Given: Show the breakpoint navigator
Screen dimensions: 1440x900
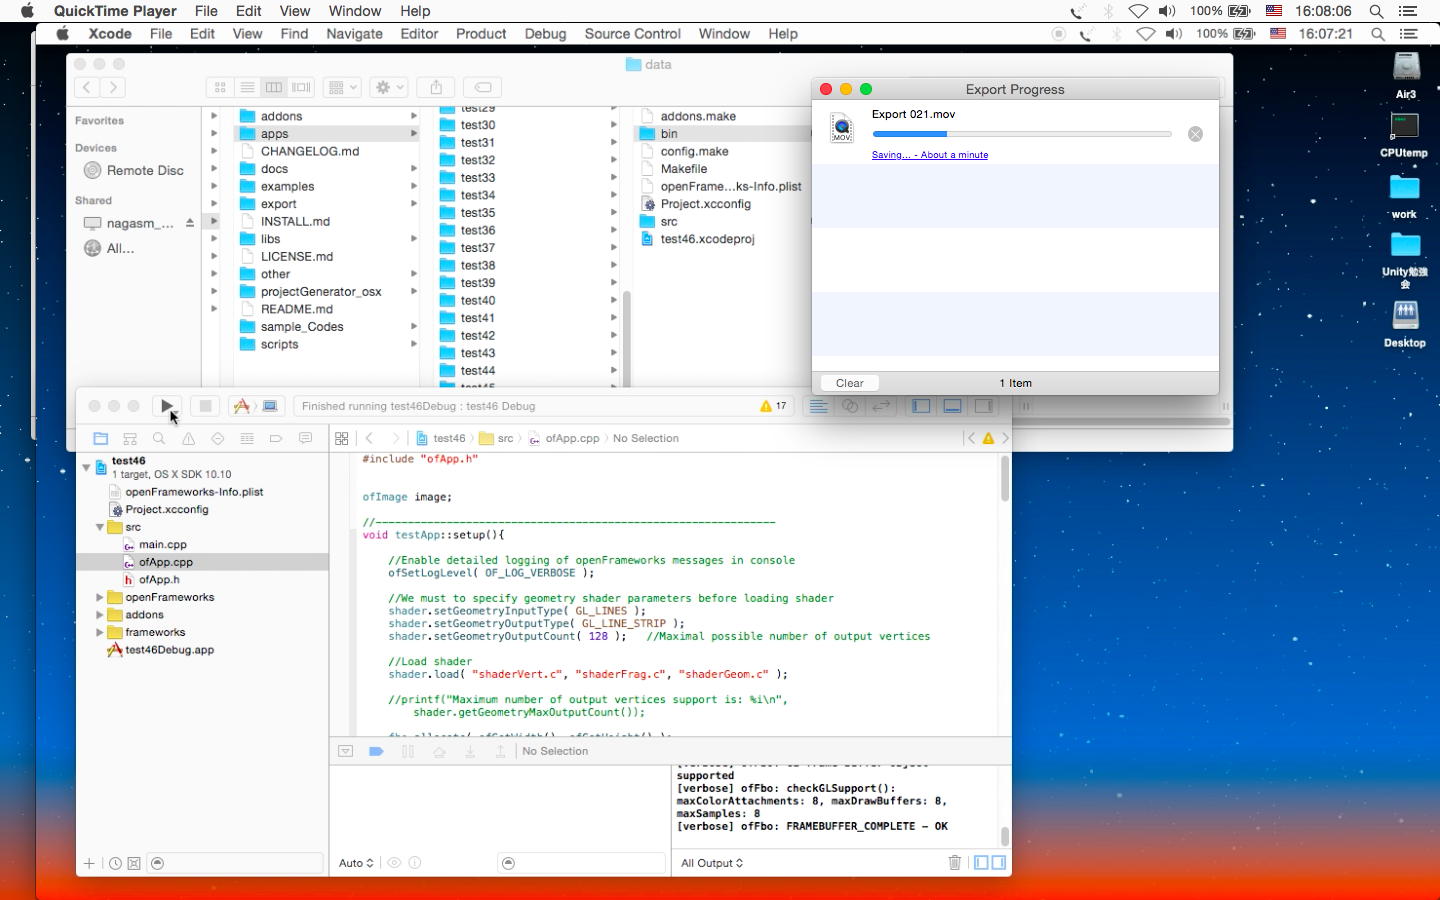Looking at the screenshot, I should (276, 438).
